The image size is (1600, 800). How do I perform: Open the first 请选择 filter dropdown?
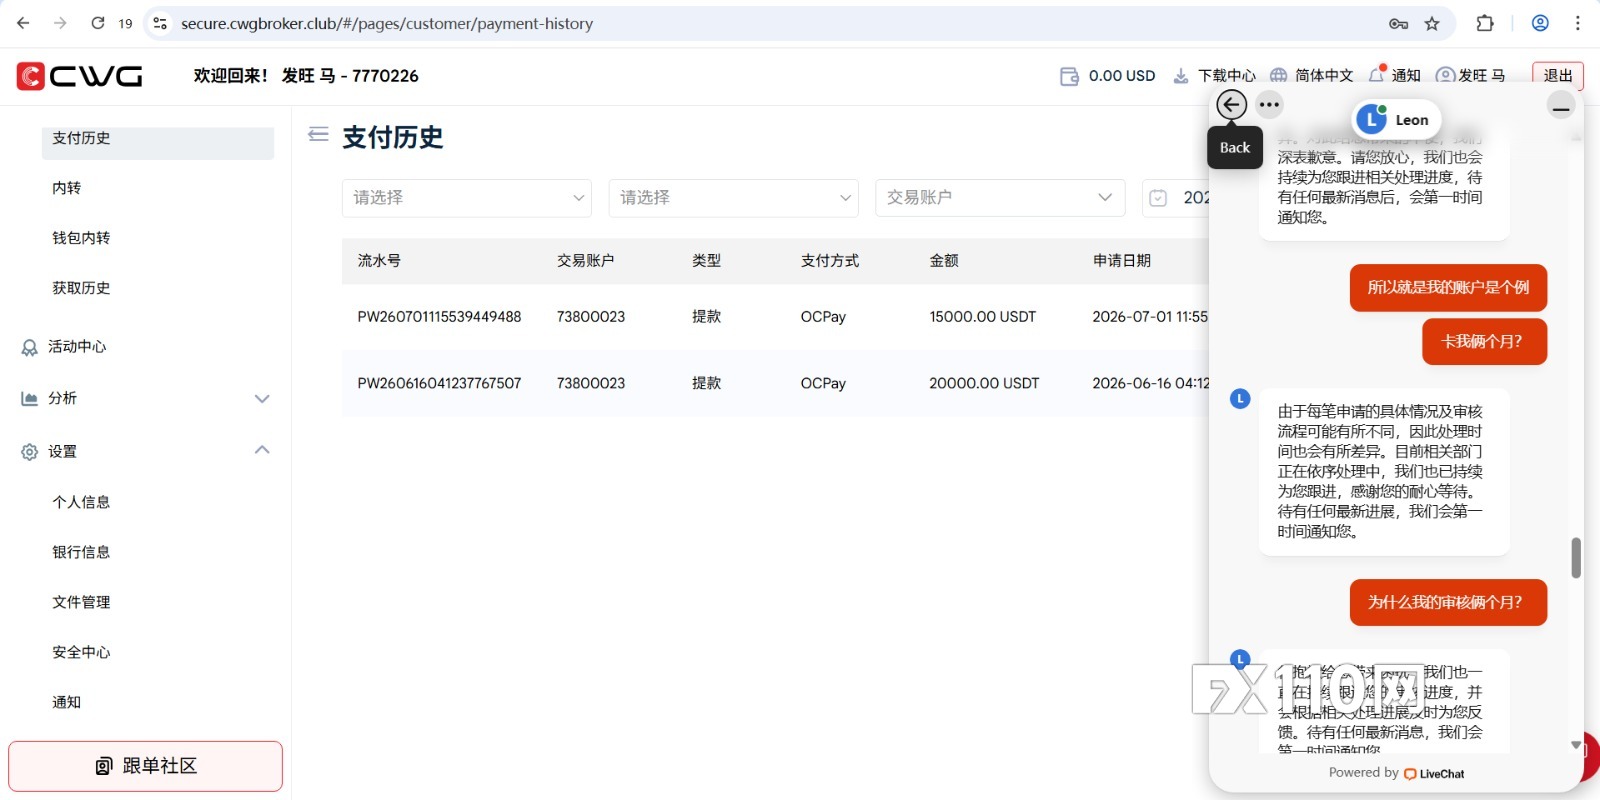pos(467,198)
